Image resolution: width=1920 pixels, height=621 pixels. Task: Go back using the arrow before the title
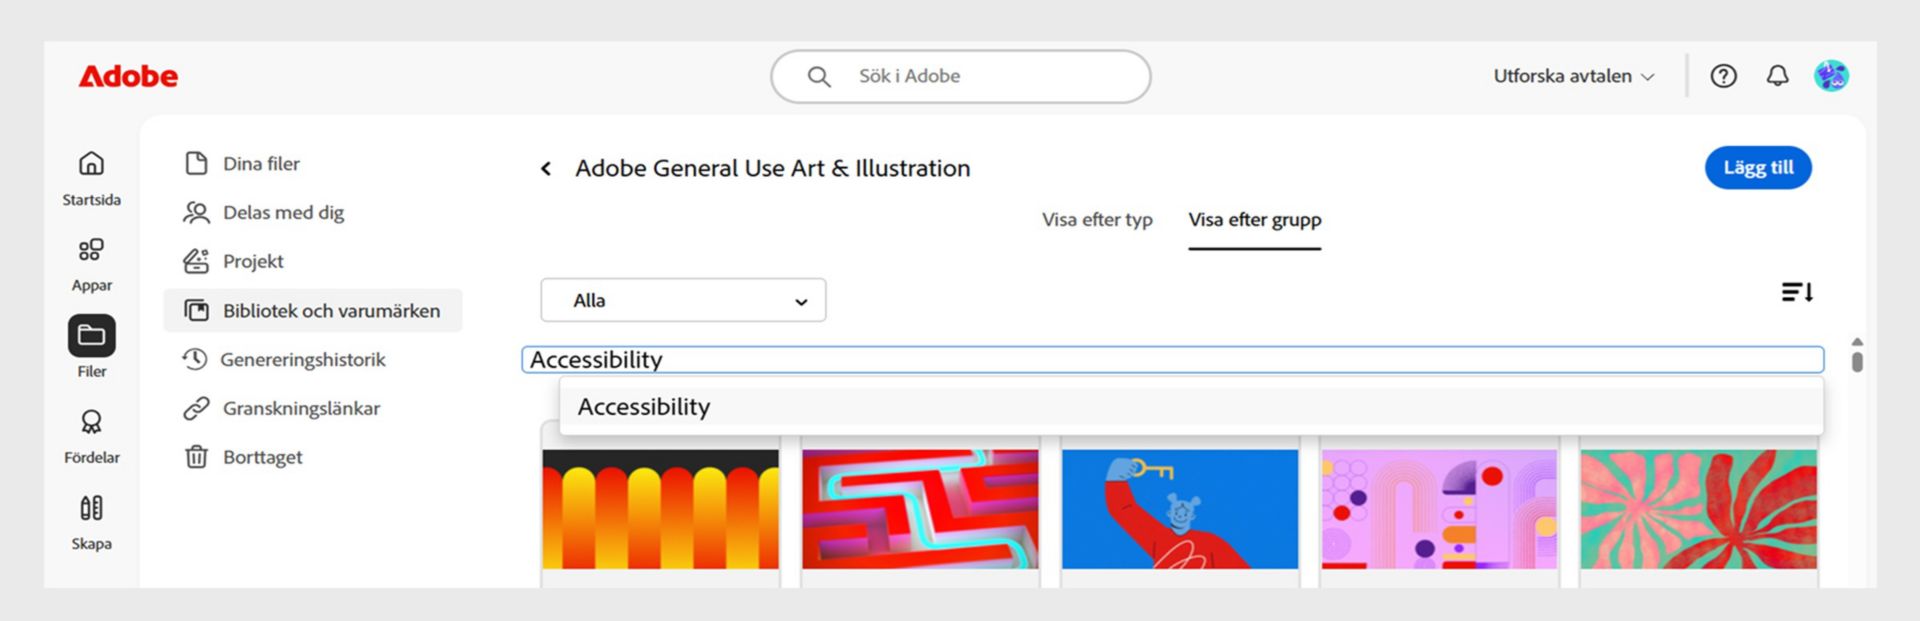(x=546, y=168)
